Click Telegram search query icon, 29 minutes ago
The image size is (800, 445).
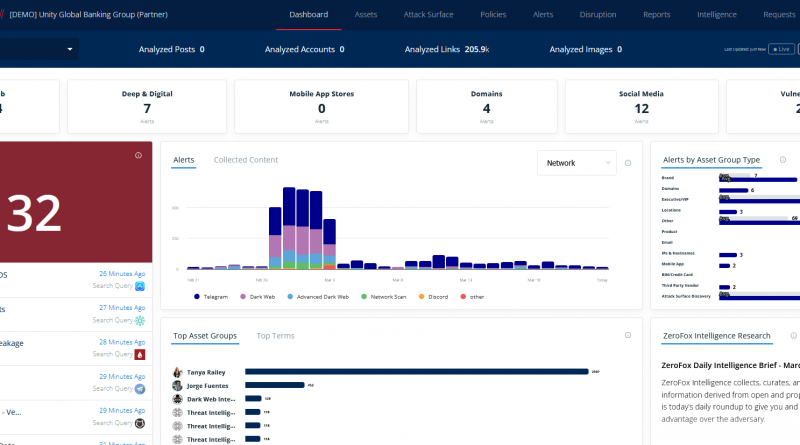click(140, 389)
